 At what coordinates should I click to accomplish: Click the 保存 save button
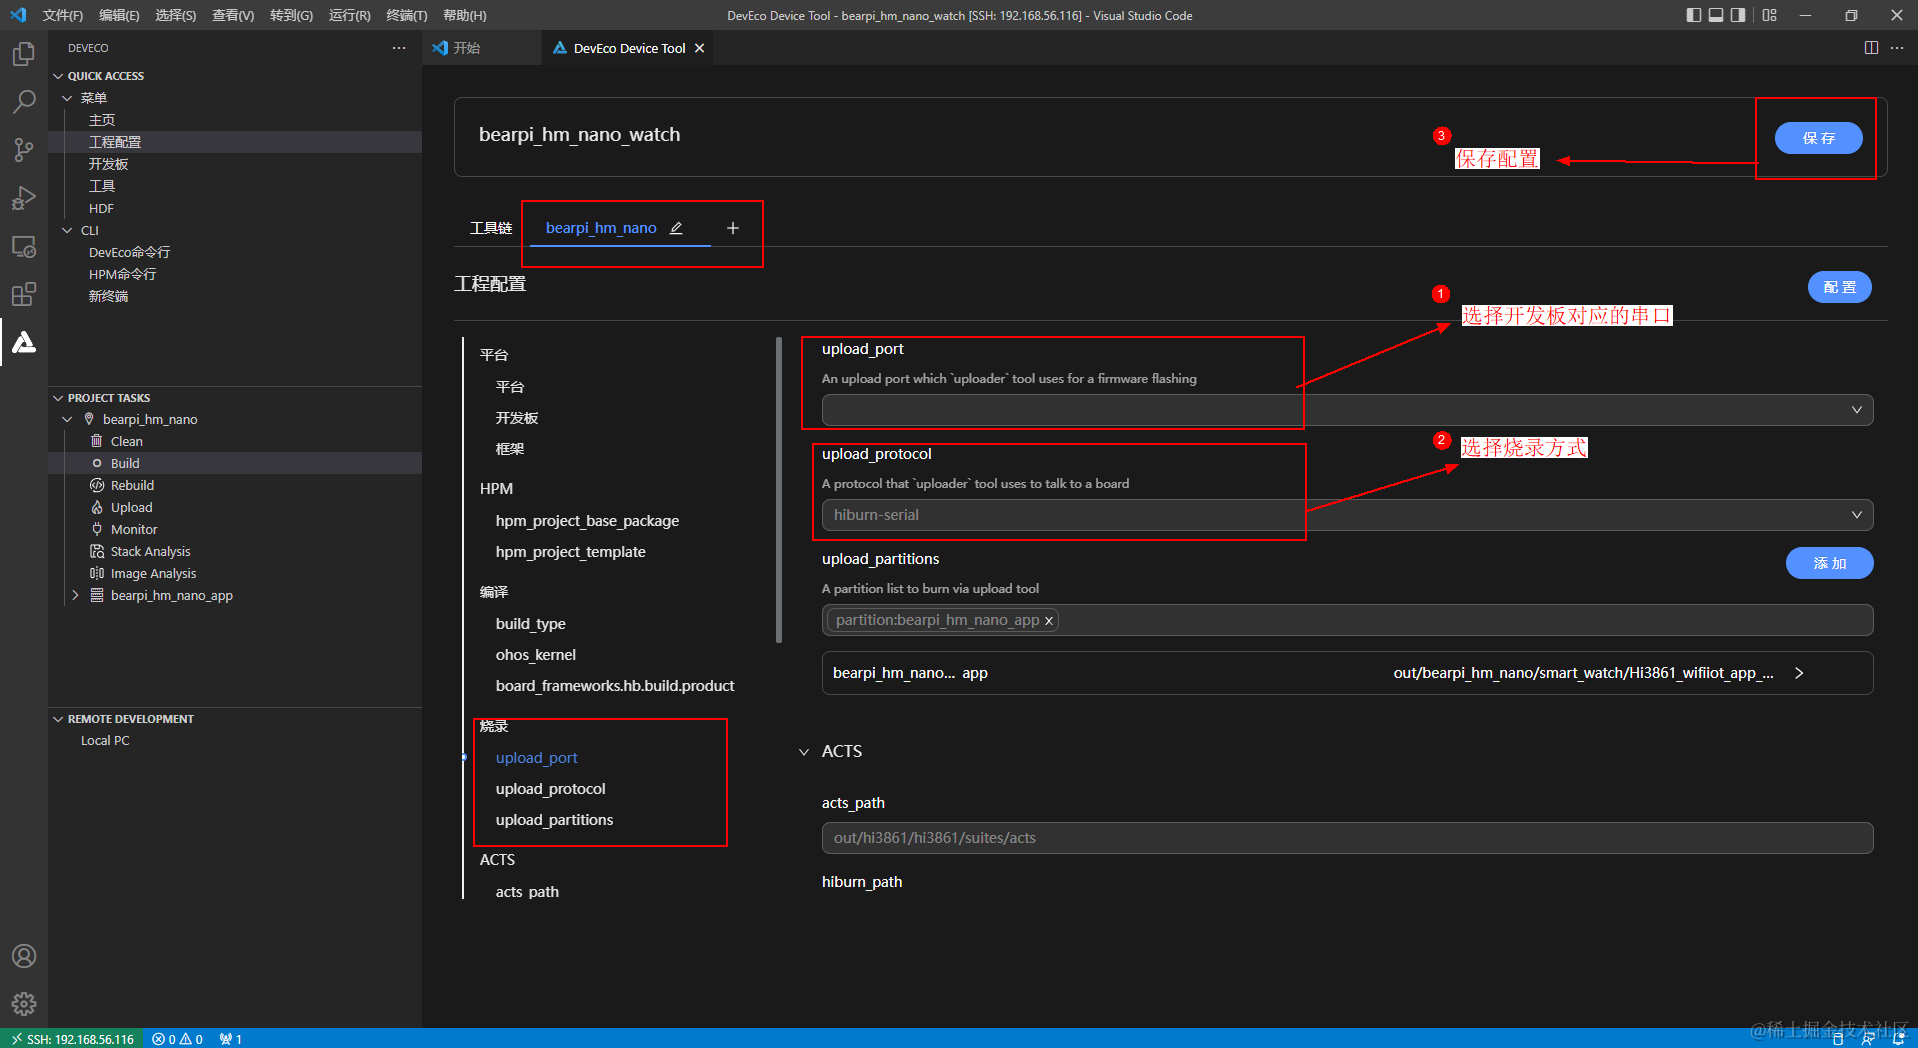(1818, 138)
